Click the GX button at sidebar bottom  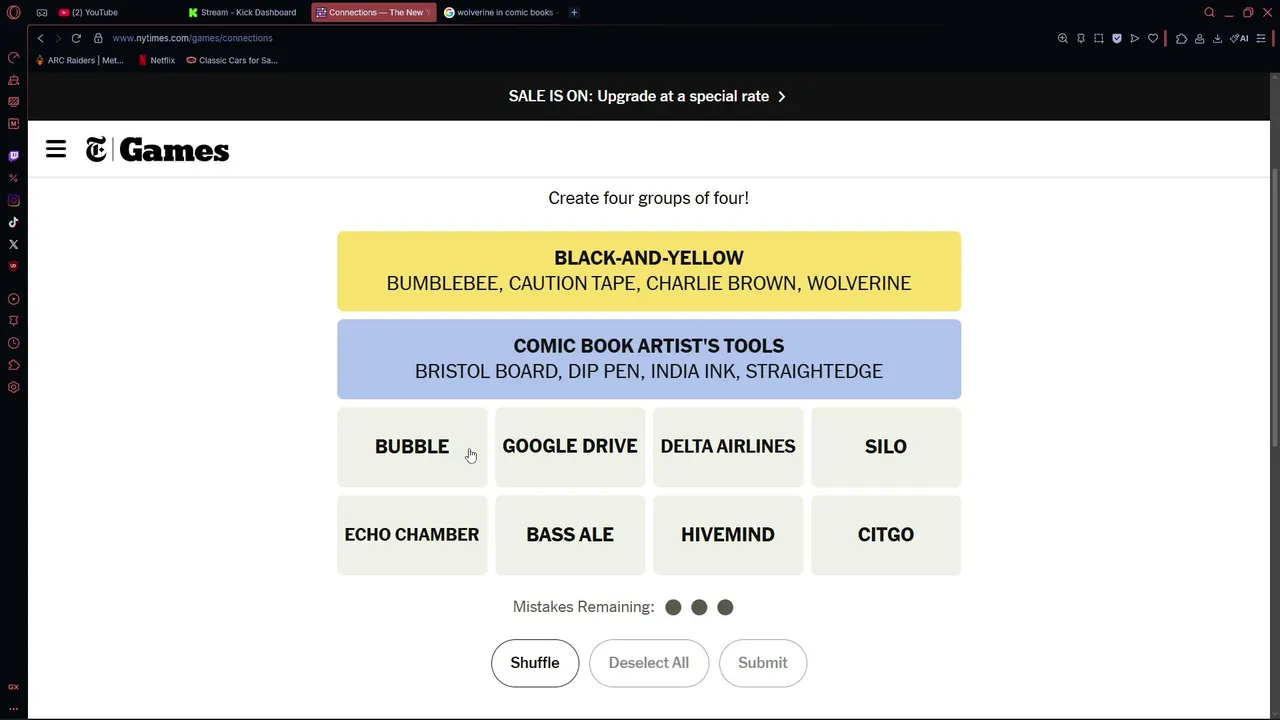[14, 687]
